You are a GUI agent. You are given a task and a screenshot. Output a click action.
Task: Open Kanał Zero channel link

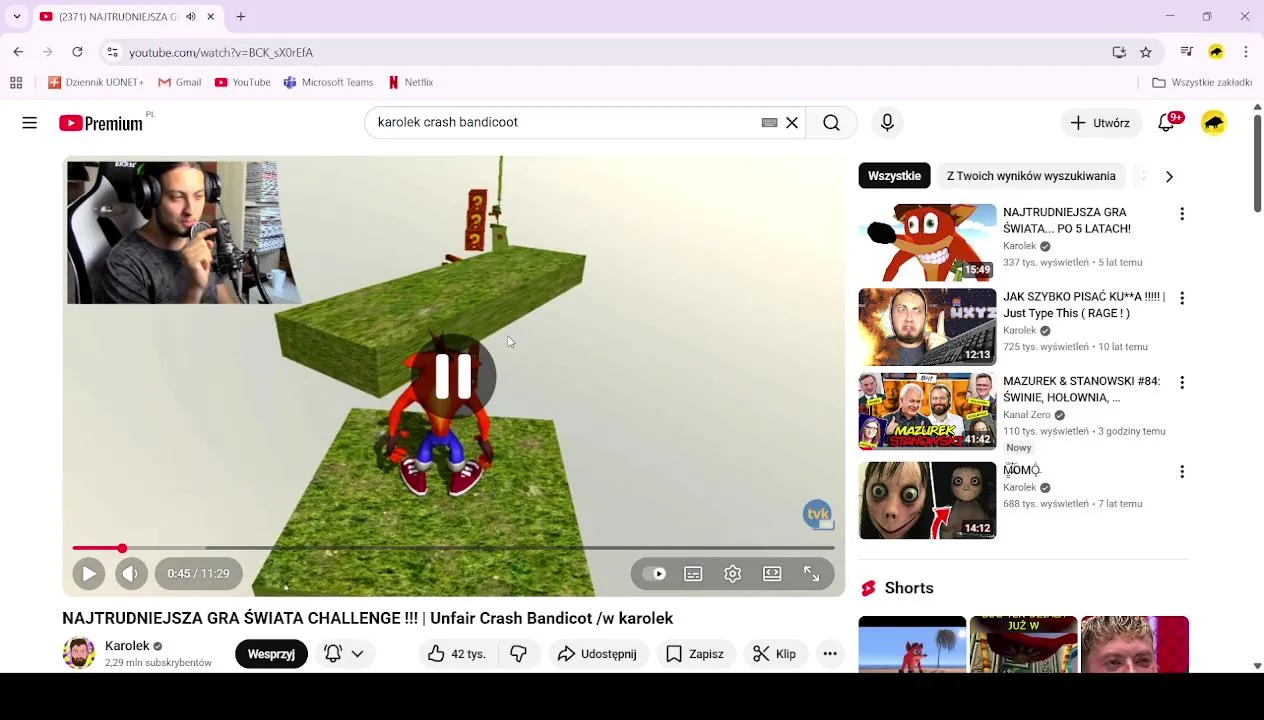pyautogui.click(x=1027, y=415)
